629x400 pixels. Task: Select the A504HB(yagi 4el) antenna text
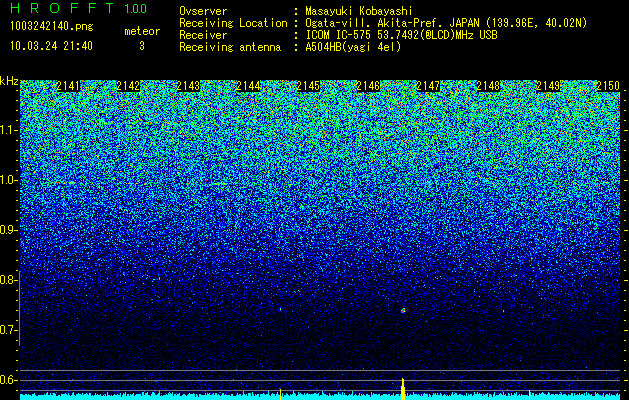tap(353, 47)
